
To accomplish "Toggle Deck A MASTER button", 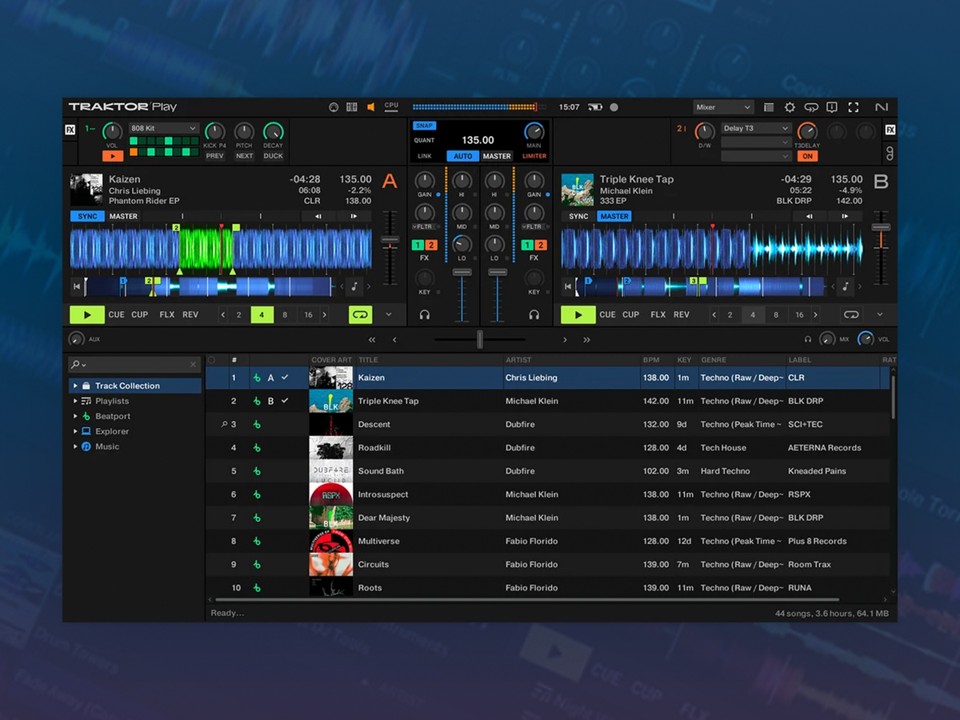I will pyautogui.click(x=123, y=216).
